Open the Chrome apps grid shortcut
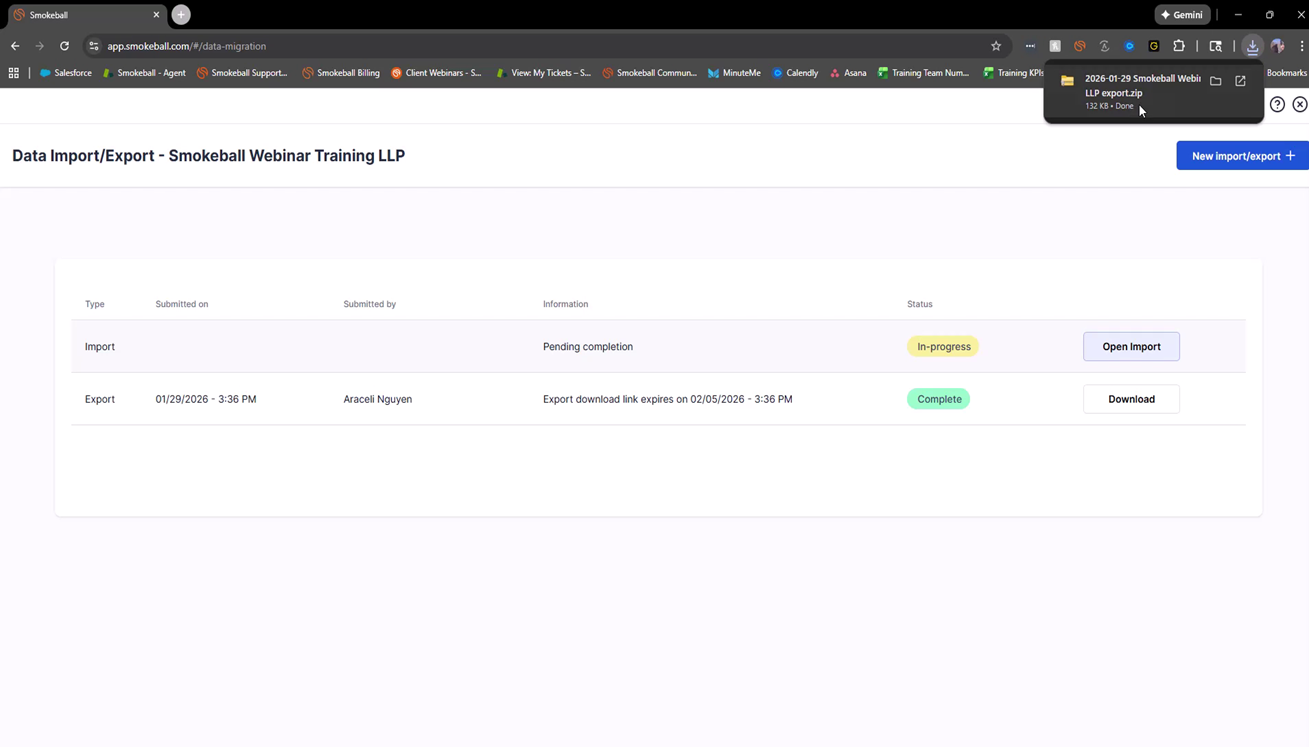The image size is (1309, 747). pyautogui.click(x=14, y=73)
